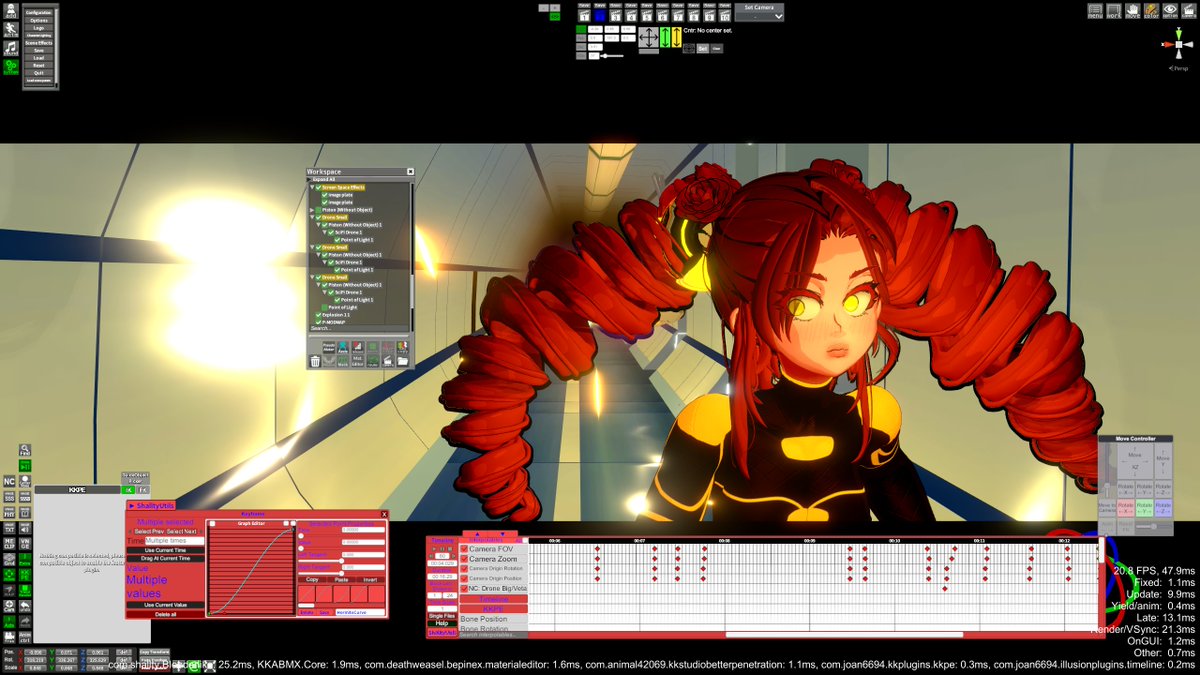
Task: Toggle Camera Zoom checkbox in Timeline
Action: [x=464, y=559]
